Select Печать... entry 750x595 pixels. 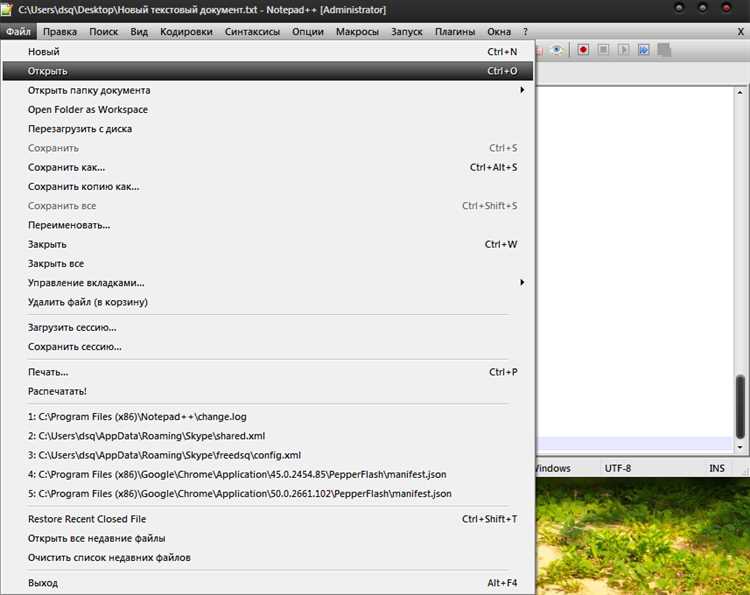268,372
